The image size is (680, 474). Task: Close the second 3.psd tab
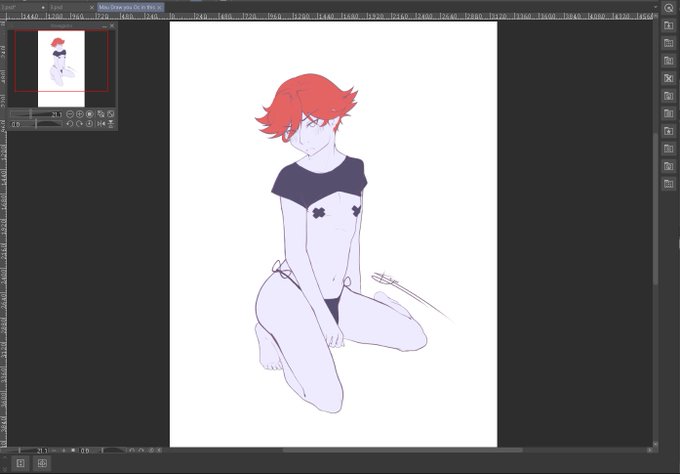92,7
